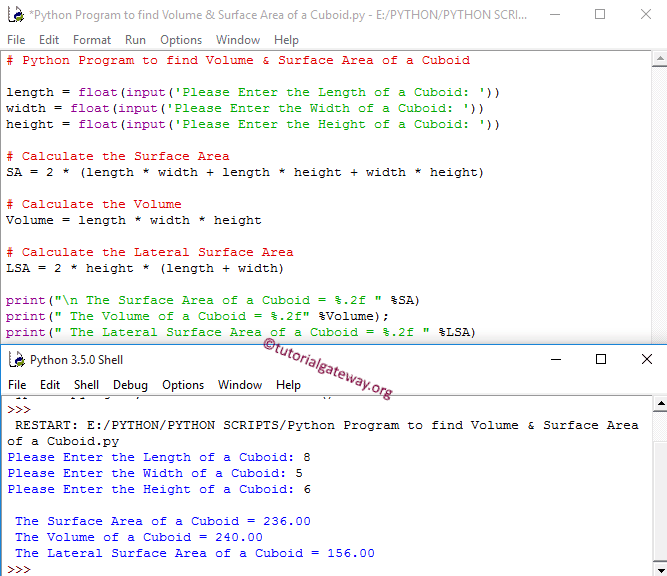Screen dimensions: 667x576
Task: Close the editor window
Action: click(x=646, y=14)
